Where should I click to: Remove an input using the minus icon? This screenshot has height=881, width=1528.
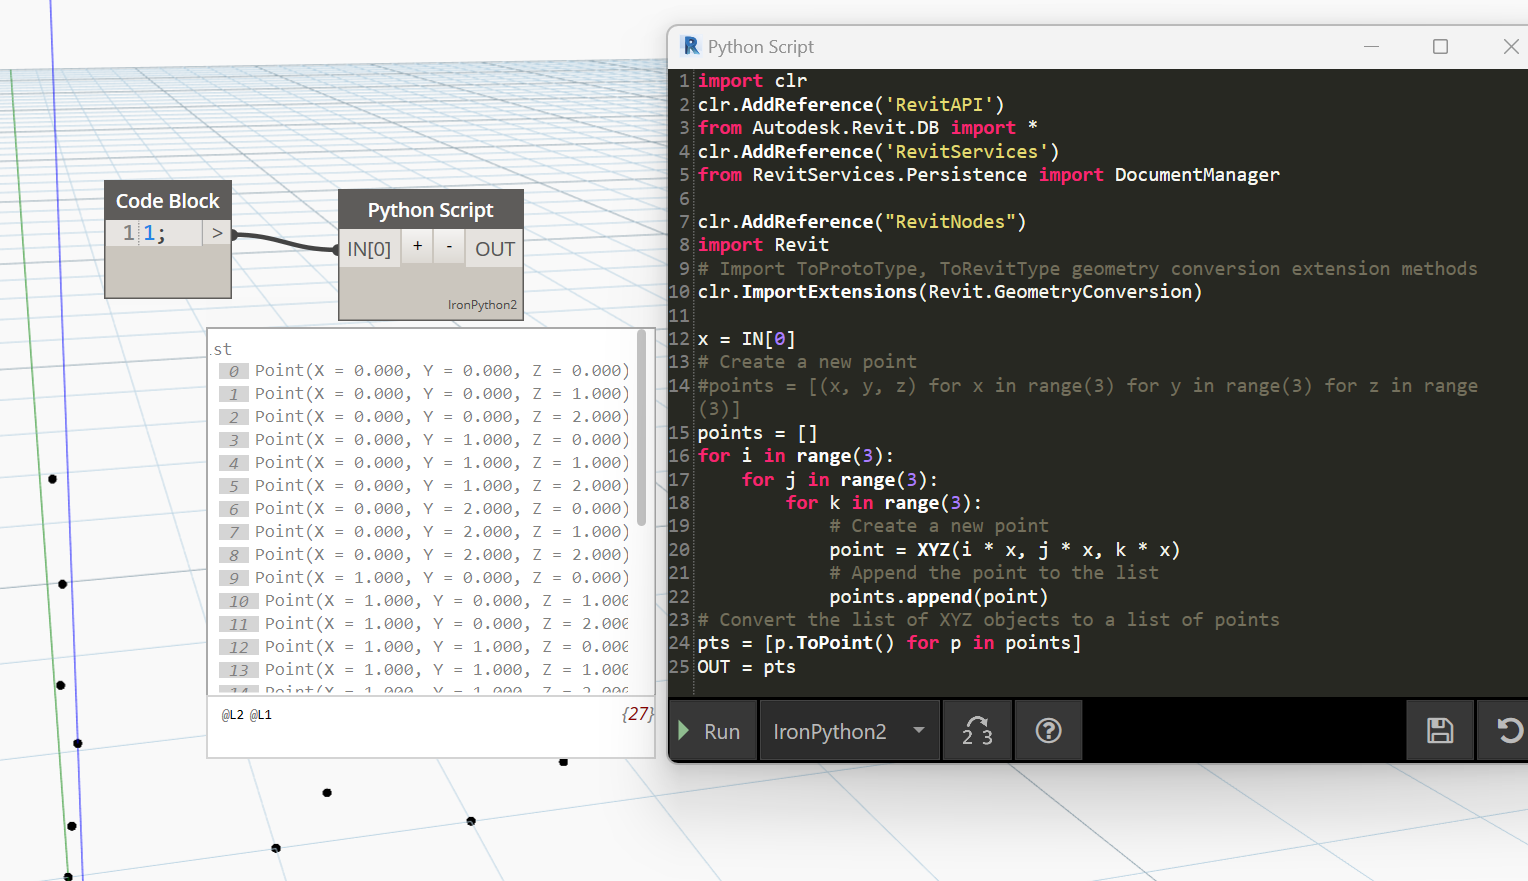[x=448, y=247]
